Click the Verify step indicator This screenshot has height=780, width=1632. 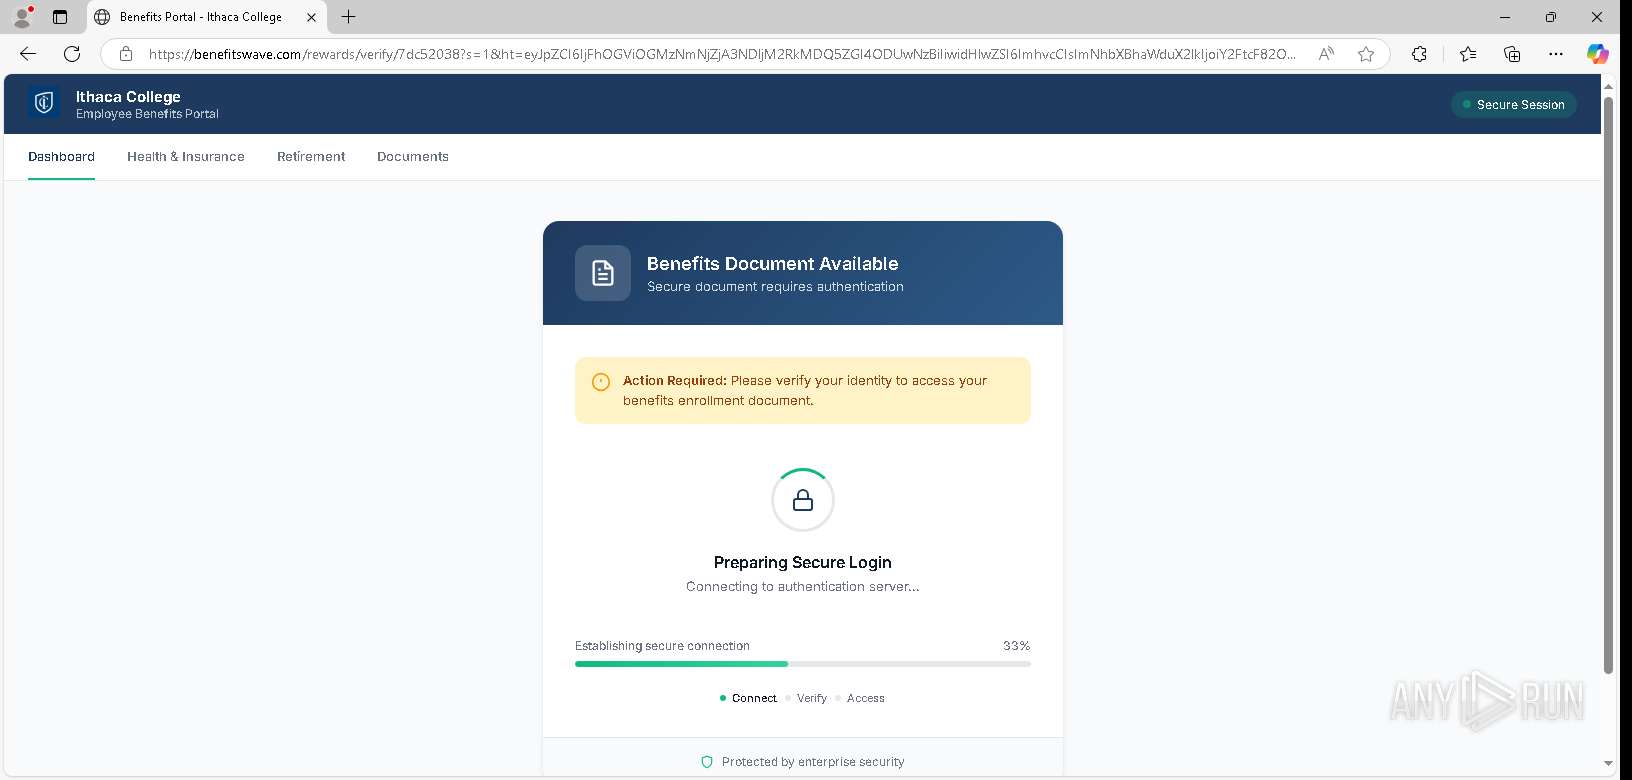pyautogui.click(x=807, y=698)
